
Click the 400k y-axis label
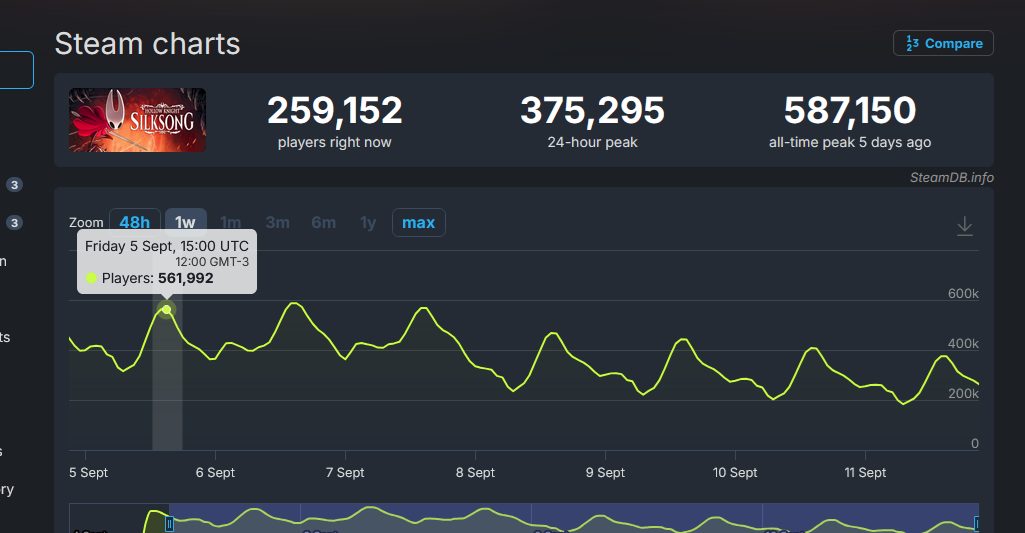[x=963, y=343]
